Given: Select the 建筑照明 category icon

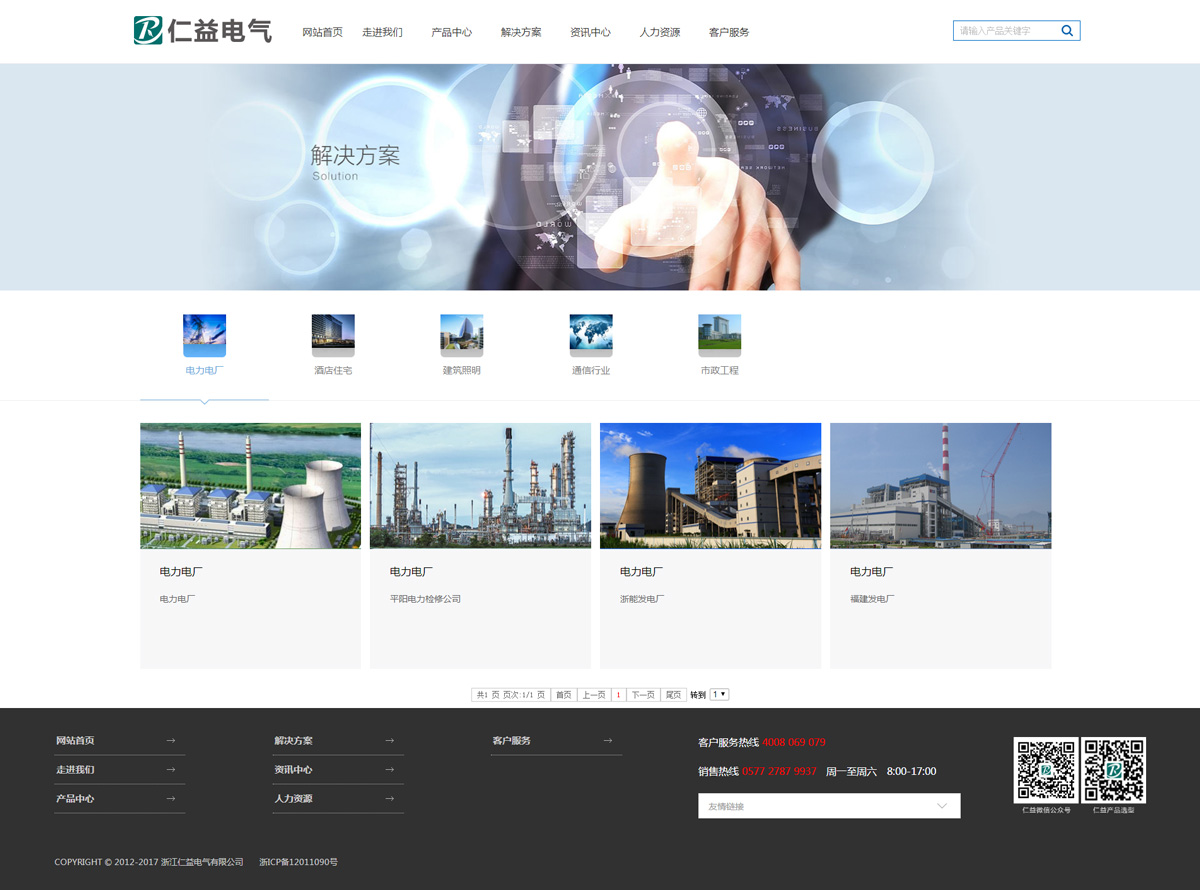Looking at the screenshot, I should (x=462, y=335).
